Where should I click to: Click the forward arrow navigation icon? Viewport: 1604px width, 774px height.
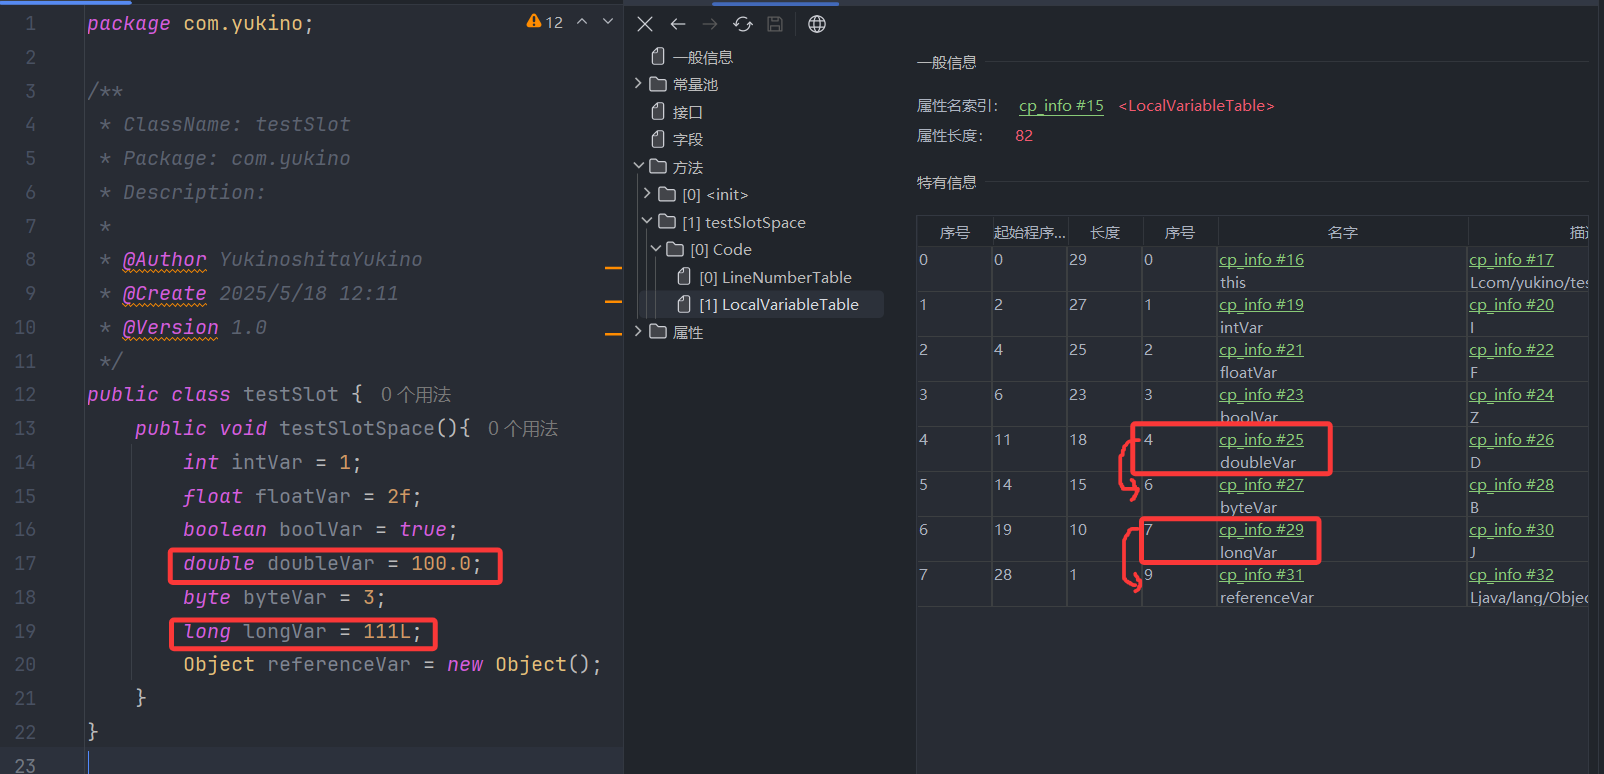click(710, 24)
